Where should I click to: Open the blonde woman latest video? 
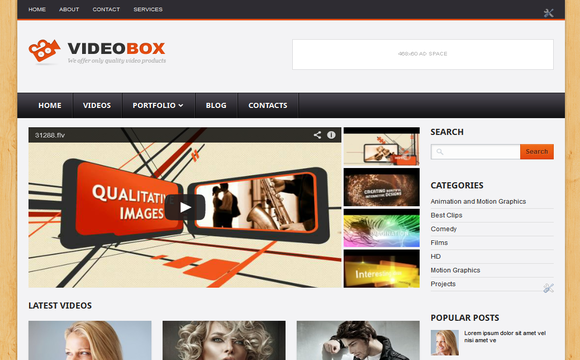pos(90,340)
